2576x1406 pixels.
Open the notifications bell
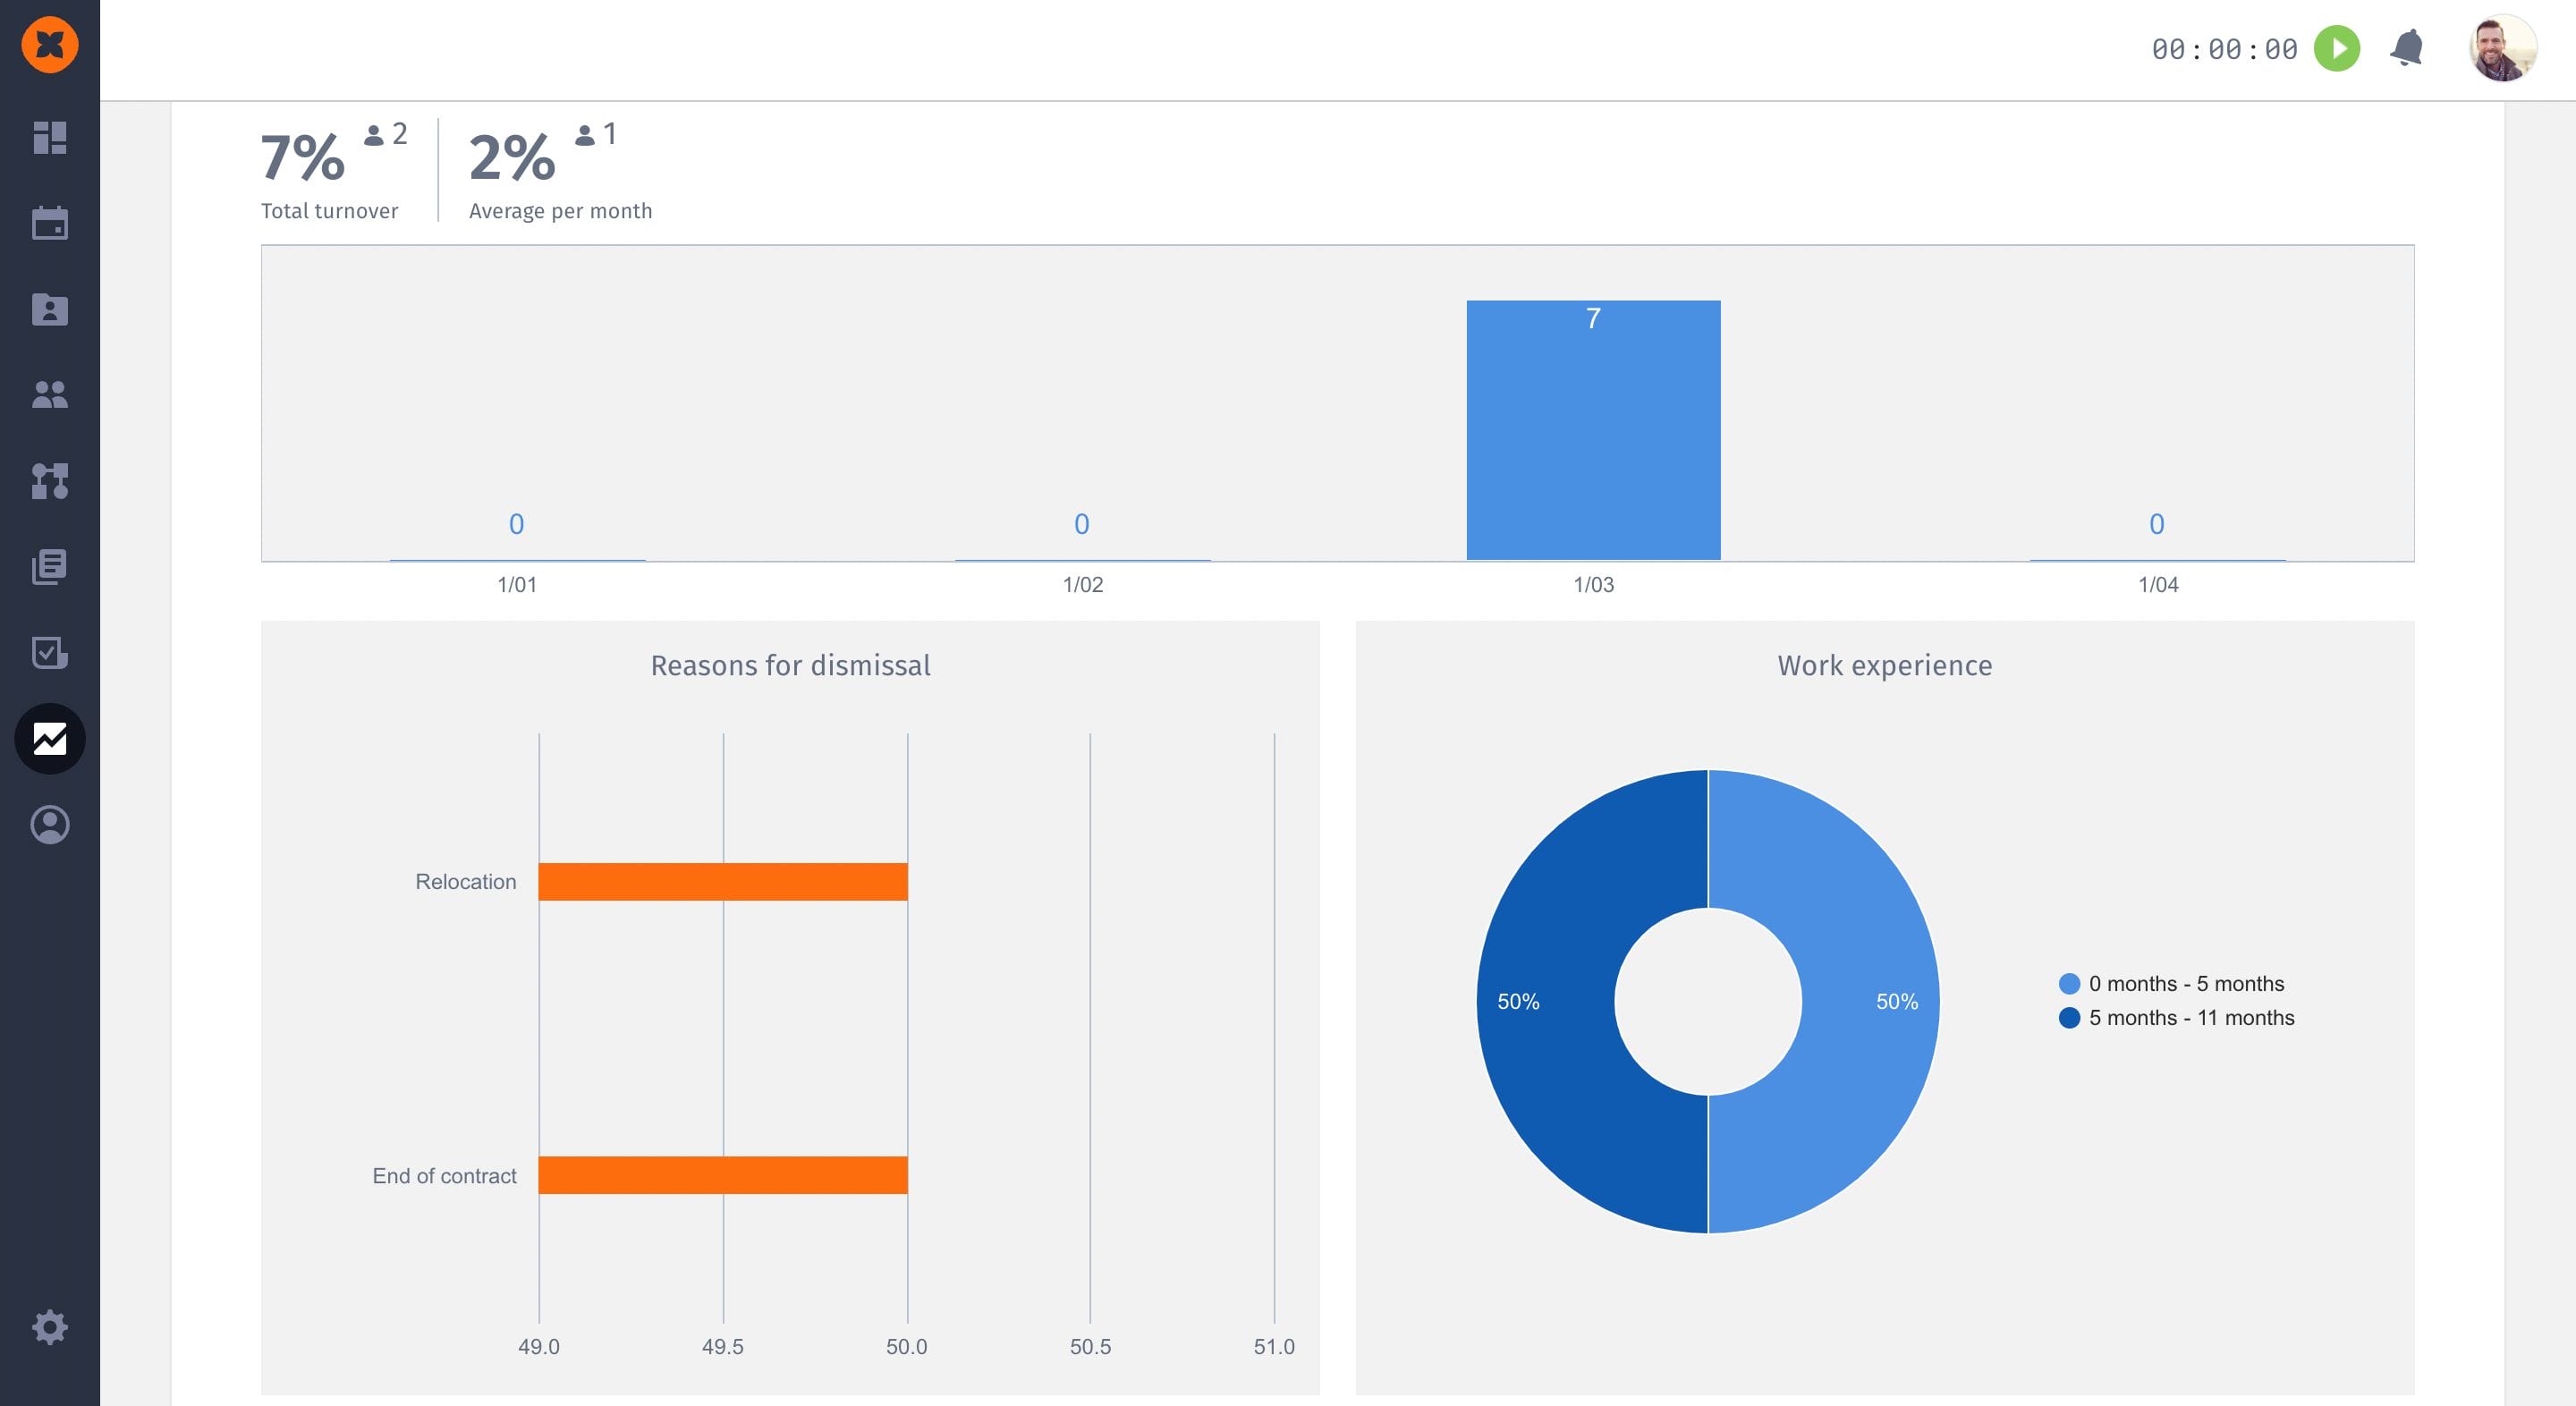pyautogui.click(x=2407, y=48)
